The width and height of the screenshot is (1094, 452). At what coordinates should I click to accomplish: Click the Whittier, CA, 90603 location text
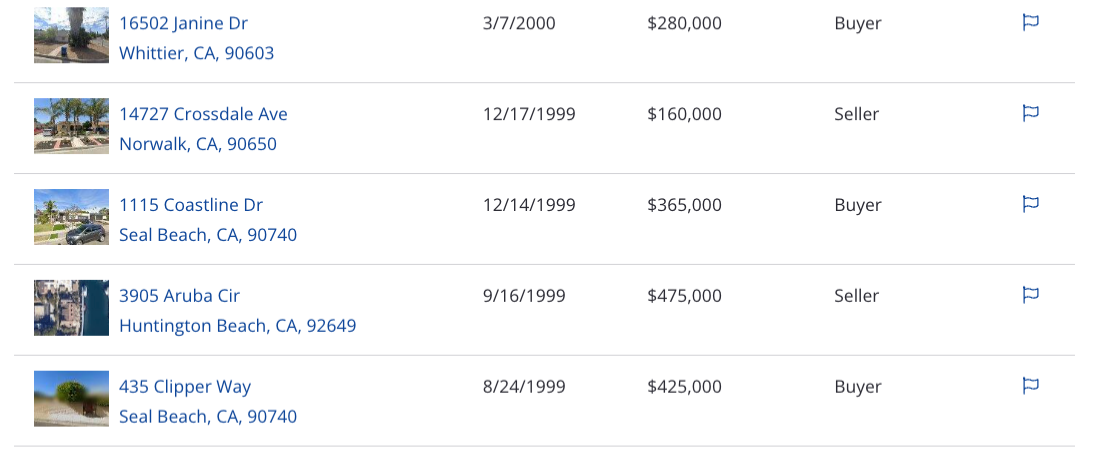(197, 53)
